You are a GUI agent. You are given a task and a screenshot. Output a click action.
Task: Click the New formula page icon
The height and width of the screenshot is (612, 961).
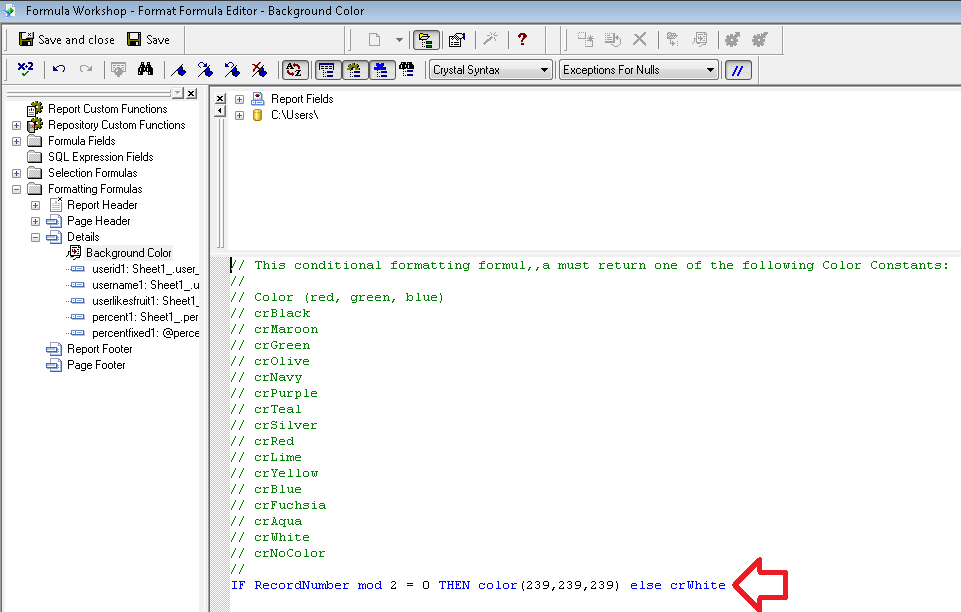374,40
